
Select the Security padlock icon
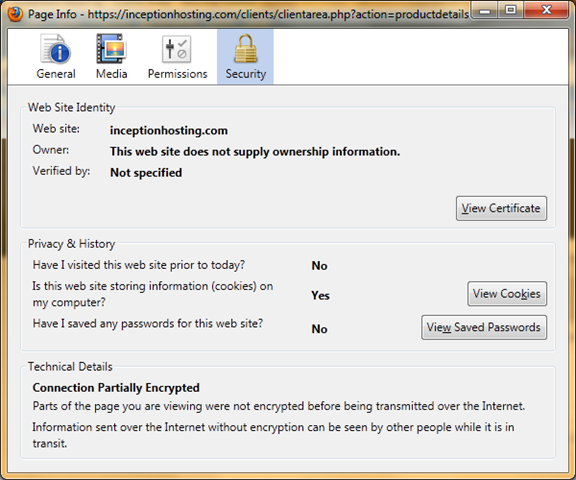pos(245,49)
